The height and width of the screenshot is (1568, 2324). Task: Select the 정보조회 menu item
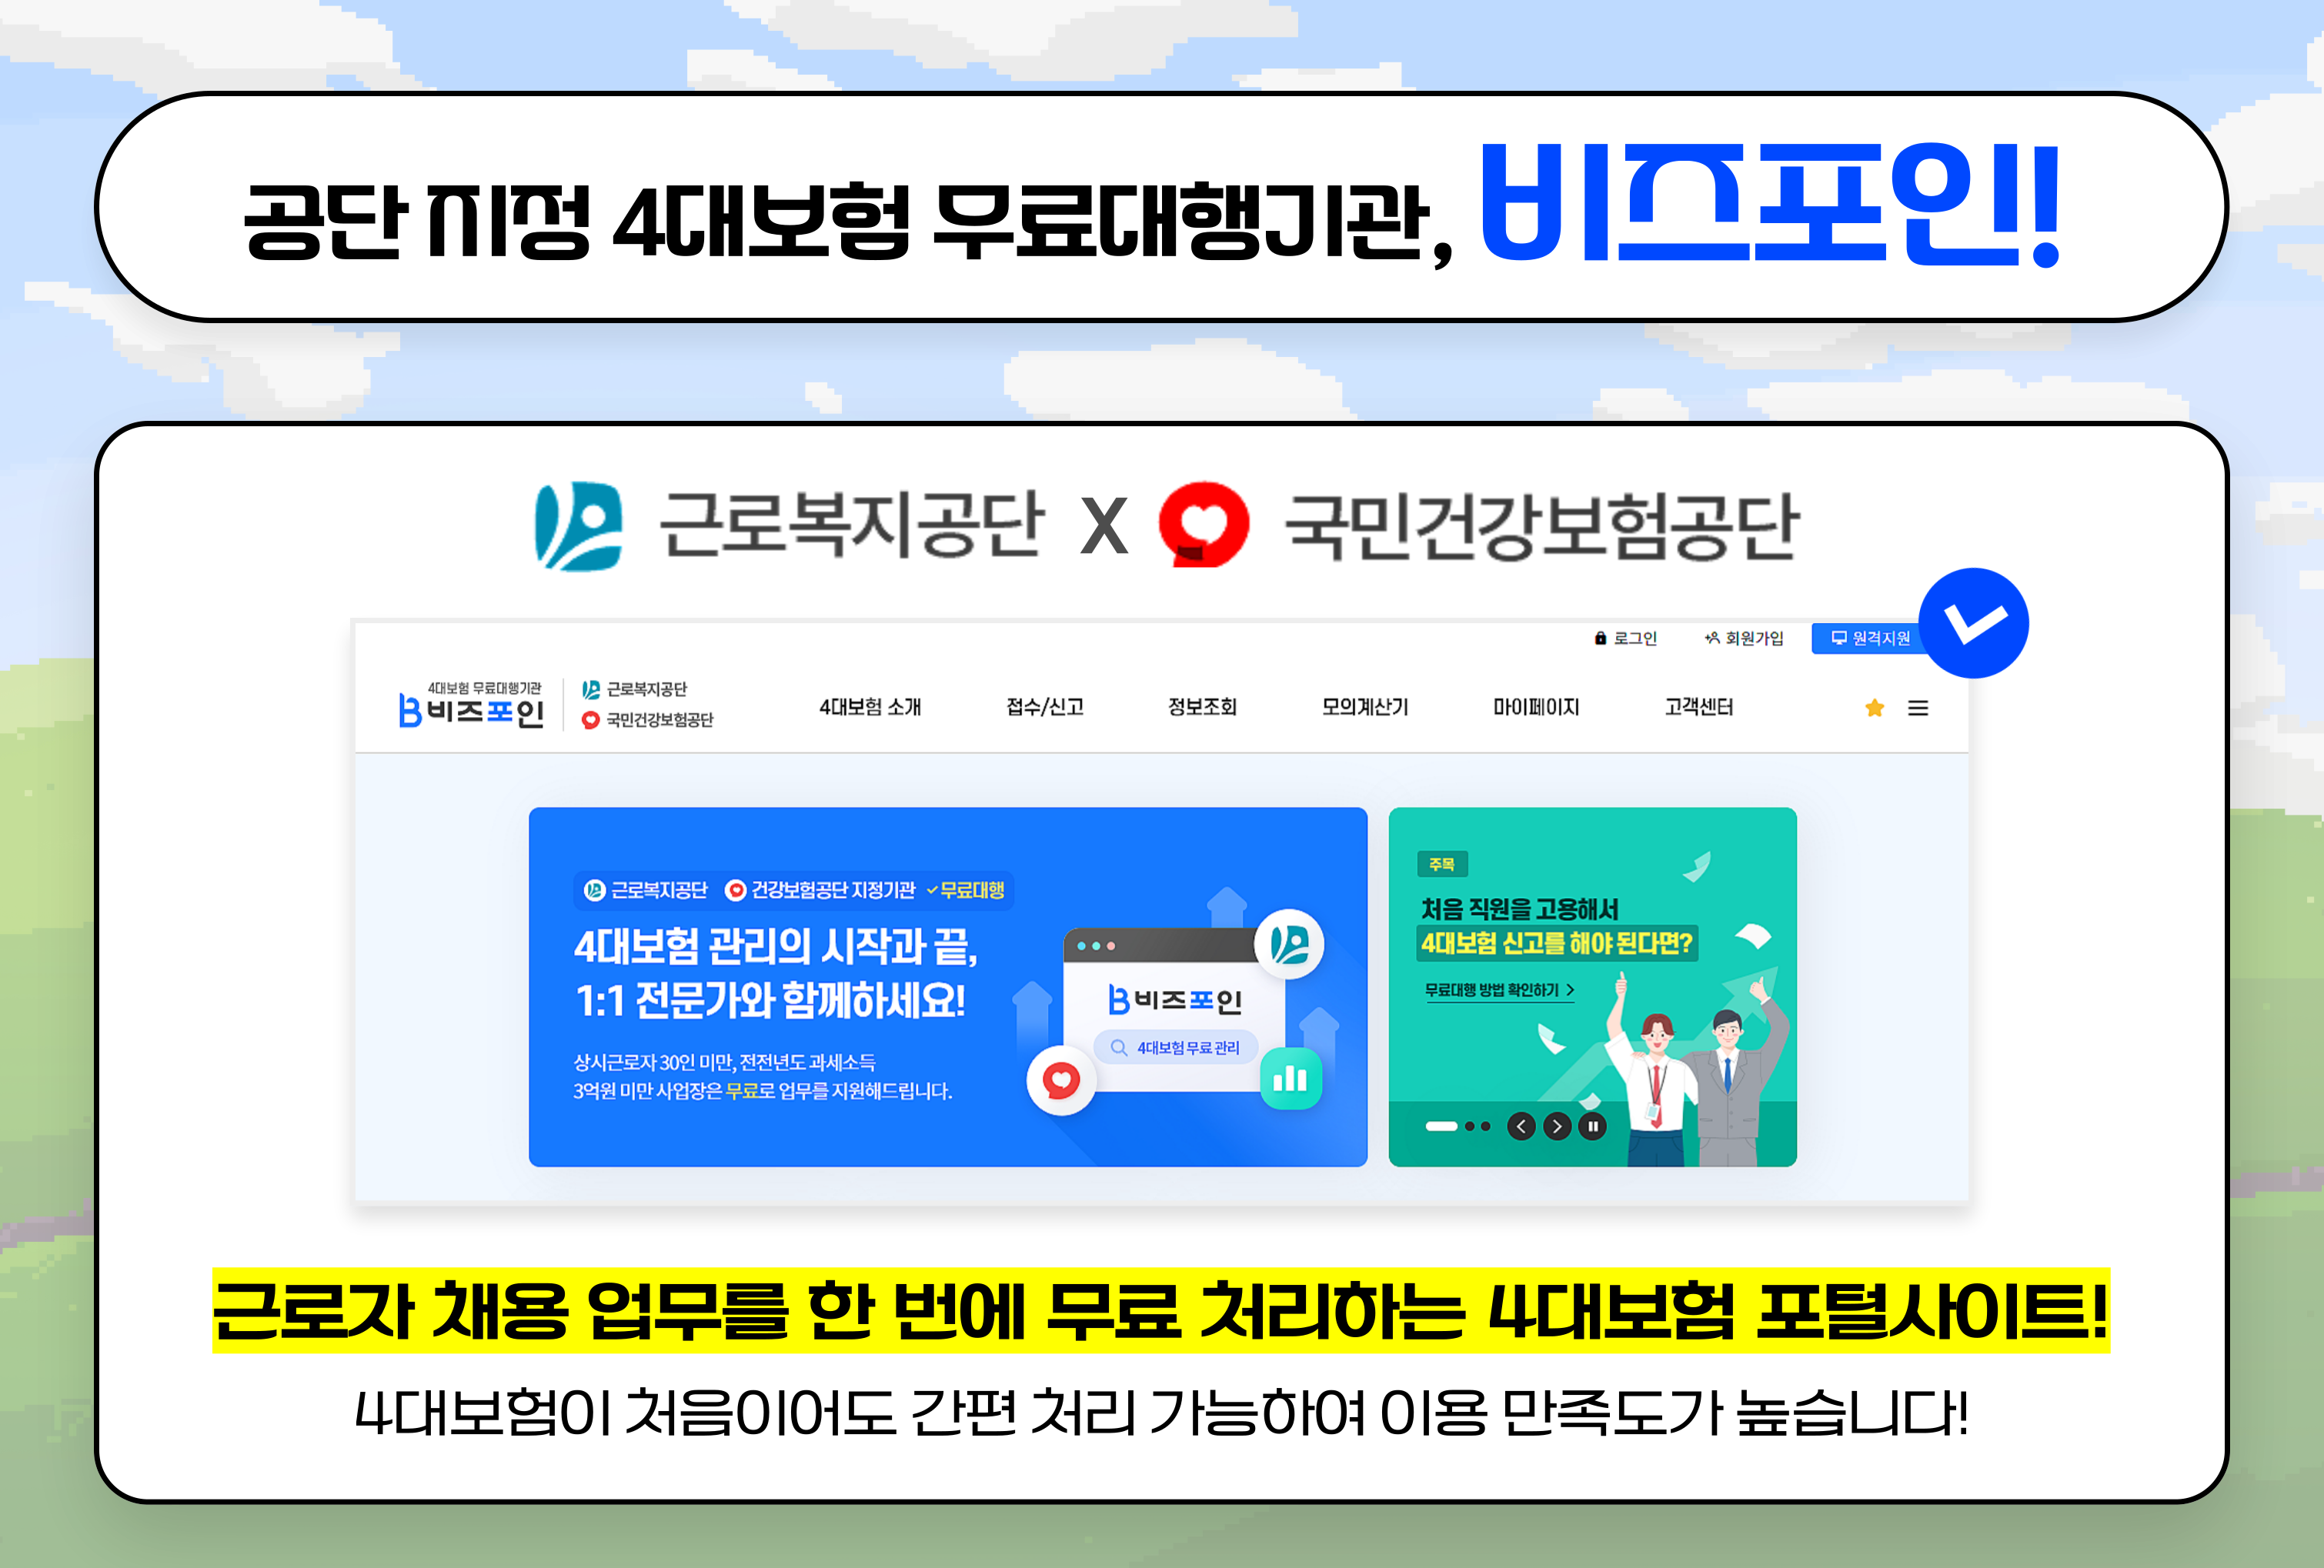[1202, 707]
